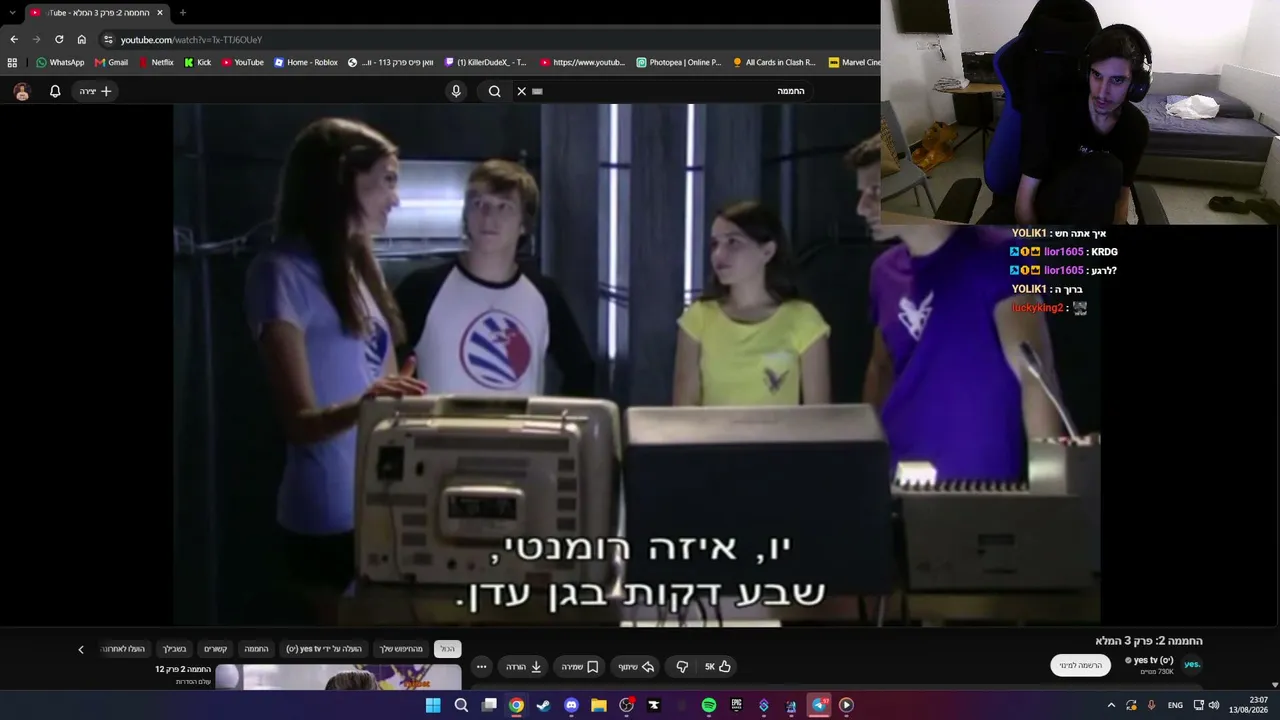Select the 'הכול' filter chip
Viewport: 1280px width, 720px height.
(447, 649)
